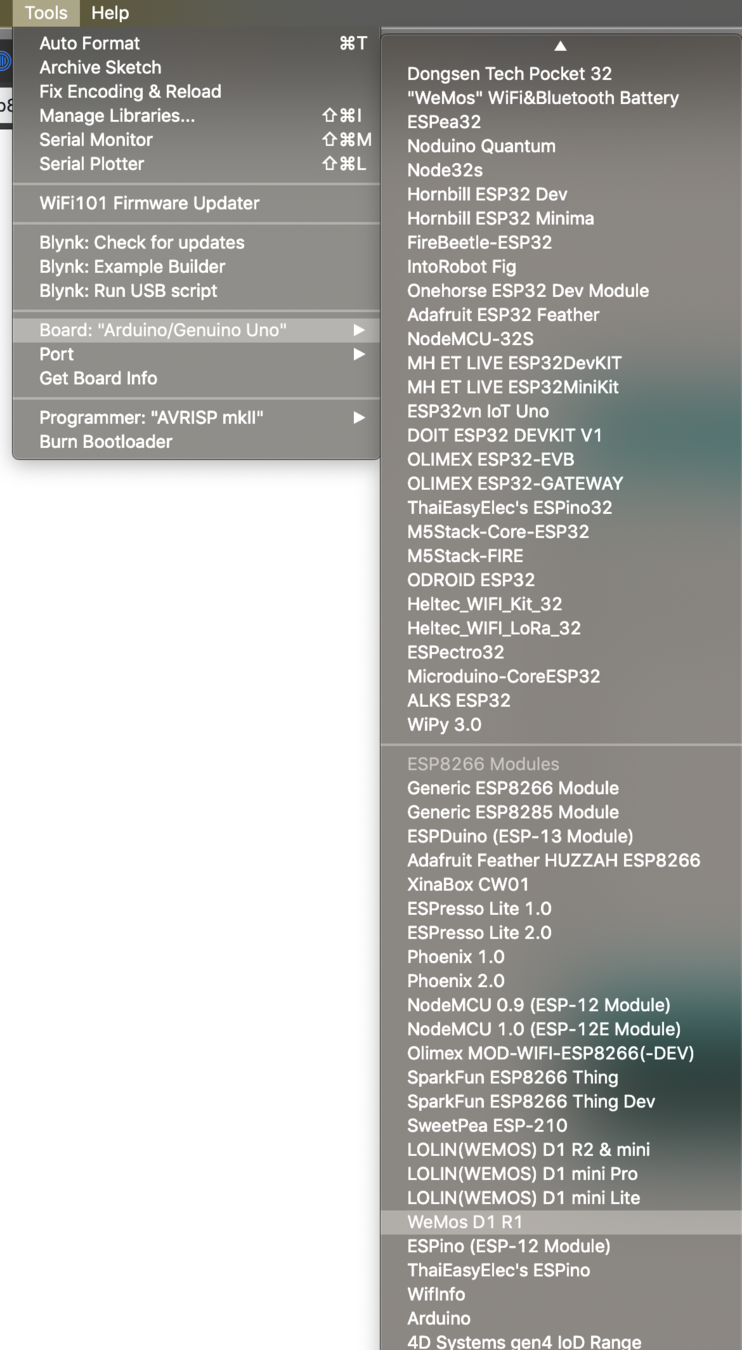Select FireBeetle-ESP32 board
This screenshot has width=742, height=1350.
[x=561, y=241]
